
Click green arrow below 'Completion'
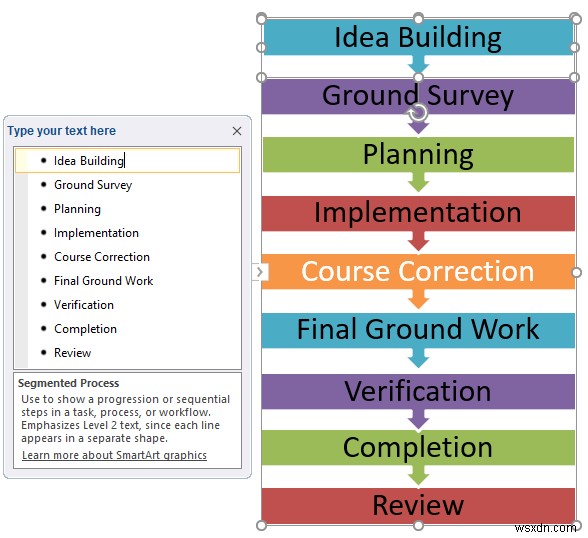point(418,475)
